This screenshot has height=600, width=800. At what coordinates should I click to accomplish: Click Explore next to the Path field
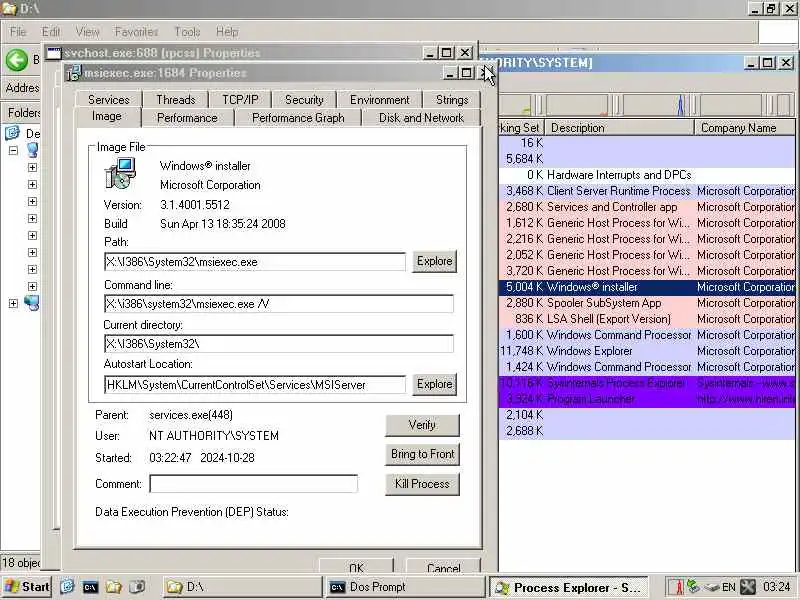(x=434, y=261)
